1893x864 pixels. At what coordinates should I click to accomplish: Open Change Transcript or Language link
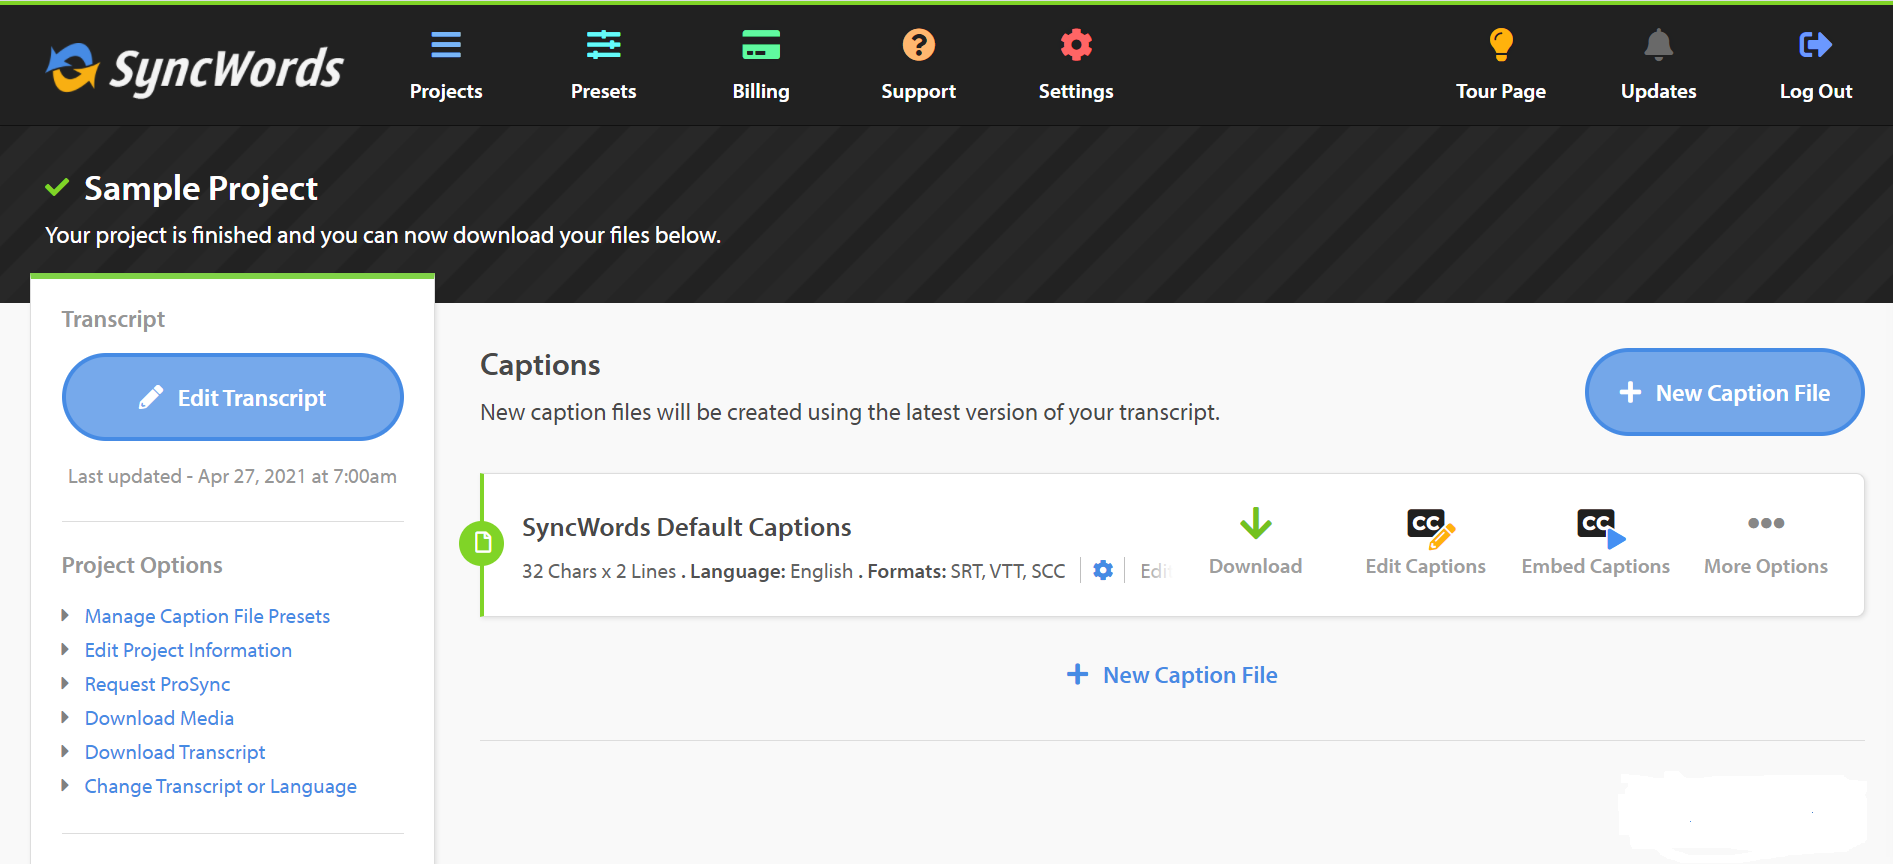tap(220, 786)
